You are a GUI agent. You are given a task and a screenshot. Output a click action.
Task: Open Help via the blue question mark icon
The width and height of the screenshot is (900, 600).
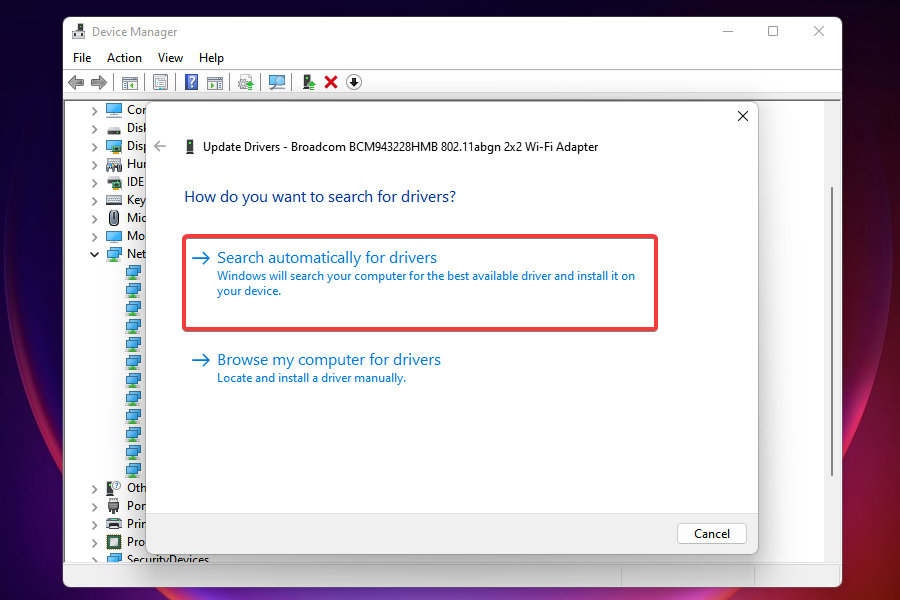point(190,82)
